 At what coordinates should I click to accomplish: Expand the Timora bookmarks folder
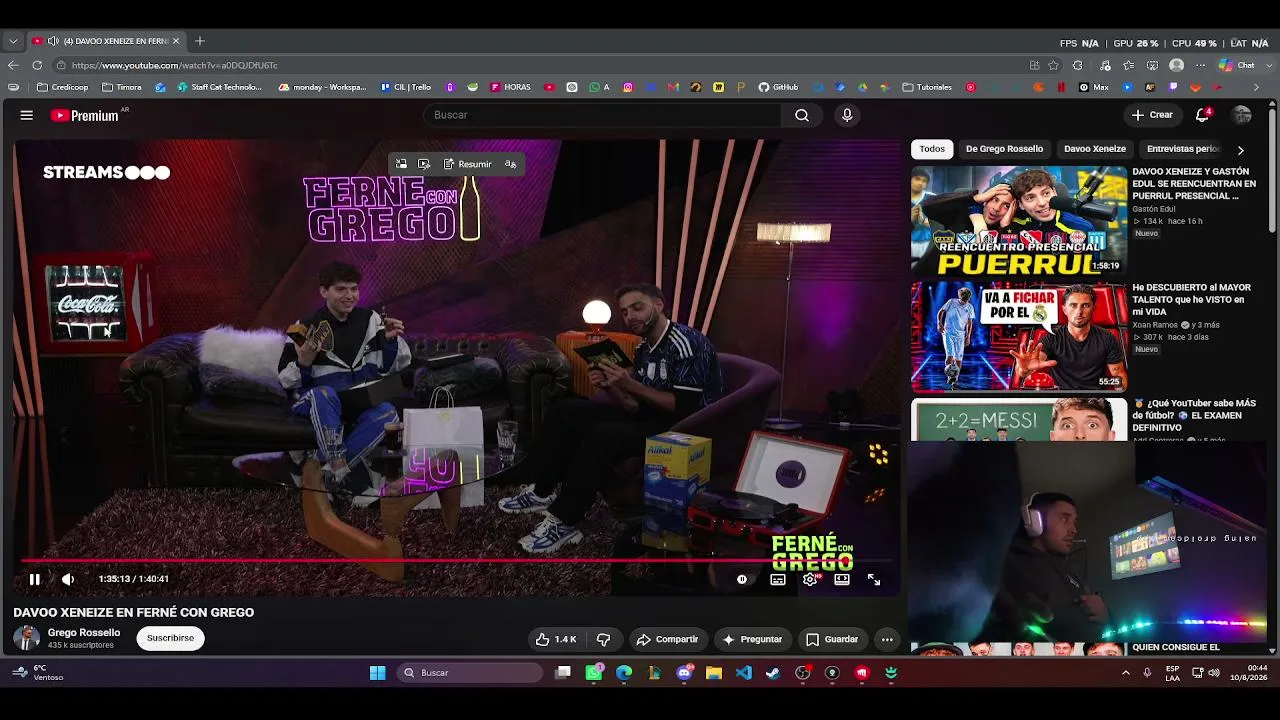tap(122, 87)
